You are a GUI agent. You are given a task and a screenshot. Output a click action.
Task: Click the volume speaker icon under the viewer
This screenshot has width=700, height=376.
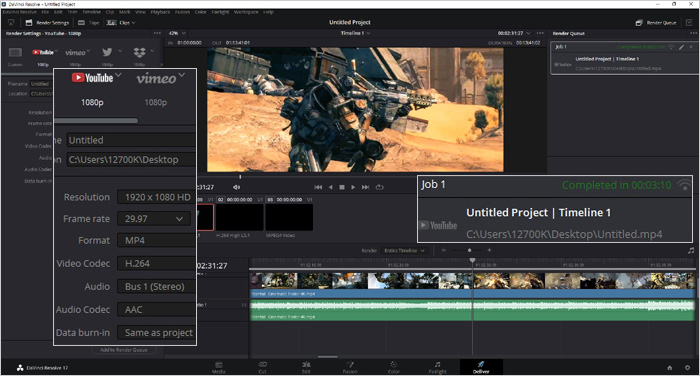(x=237, y=187)
